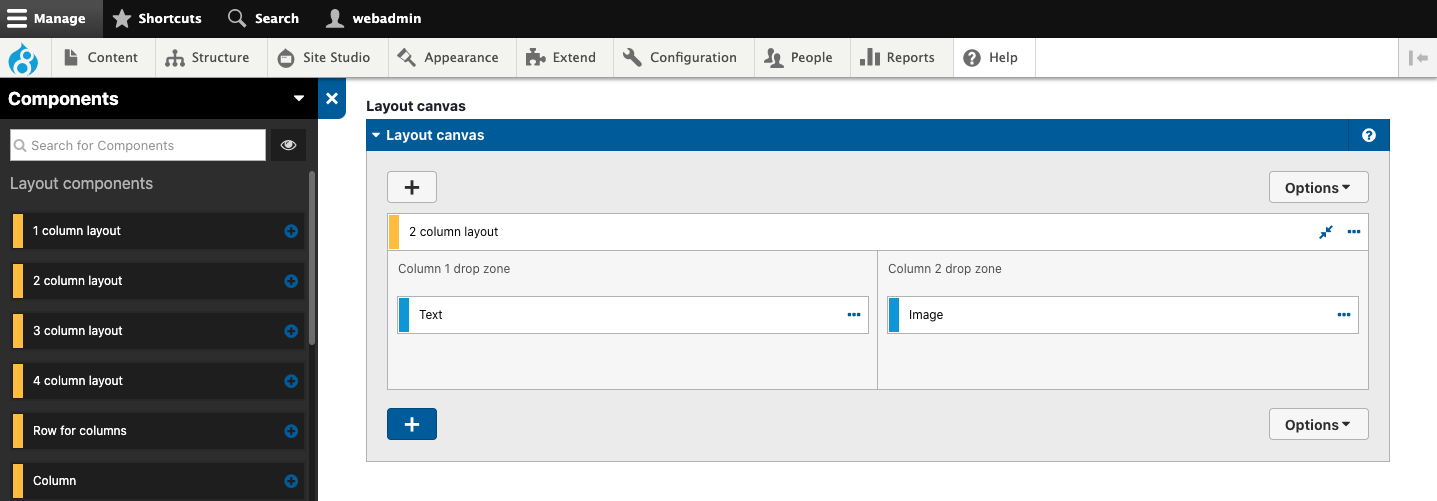Image resolution: width=1437 pixels, height=501 pixels.
Task: Click the magnifier icon in Components search
Action: [20, 146]
